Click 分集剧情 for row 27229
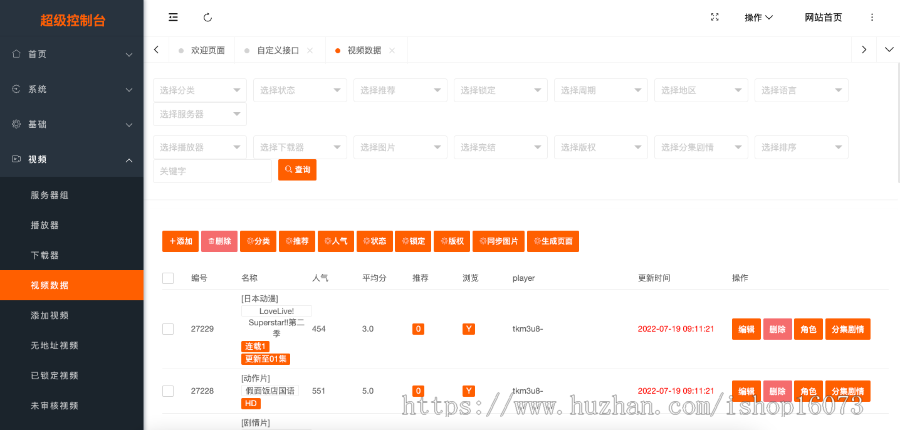The width and height of the screenshot is (900, 430). point(848,330)
